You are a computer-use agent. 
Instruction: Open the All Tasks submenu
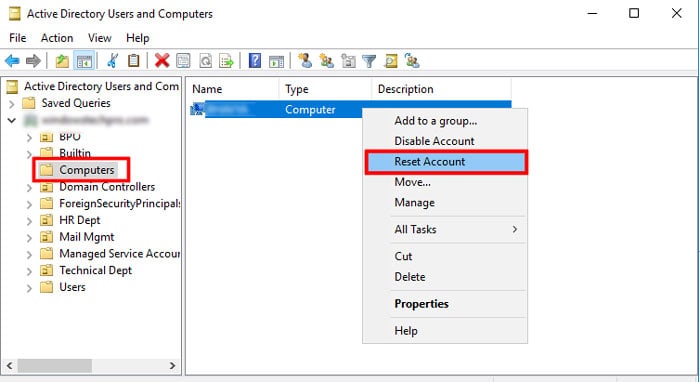tap(445, 229)
